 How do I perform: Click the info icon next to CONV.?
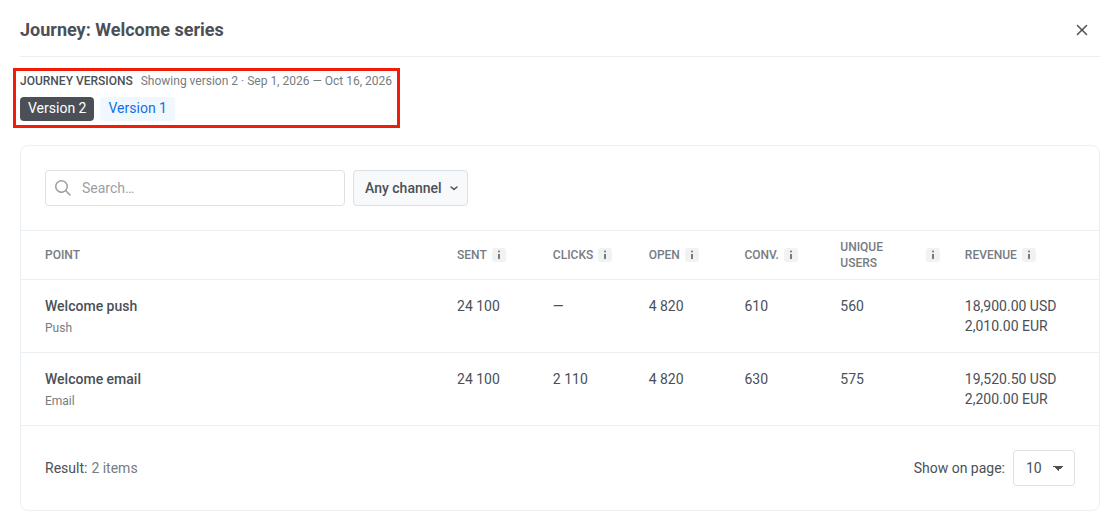click(791, 255)
